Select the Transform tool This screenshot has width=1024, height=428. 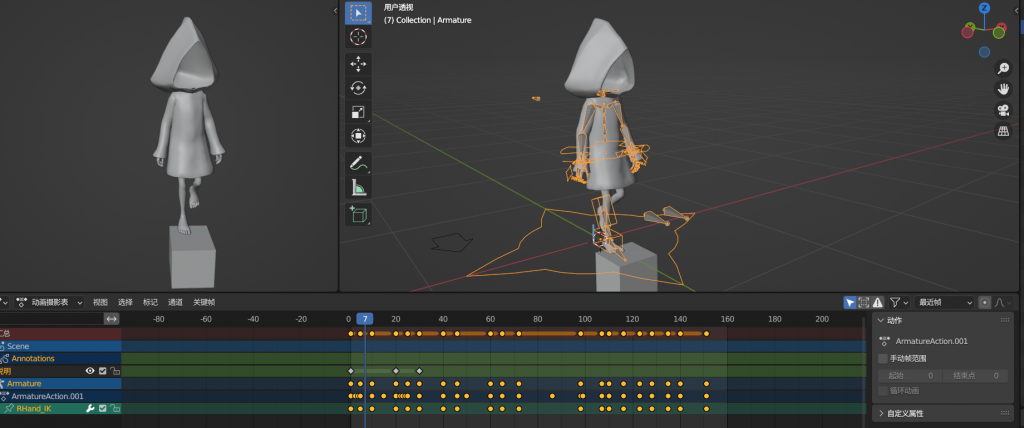(358, 136)
